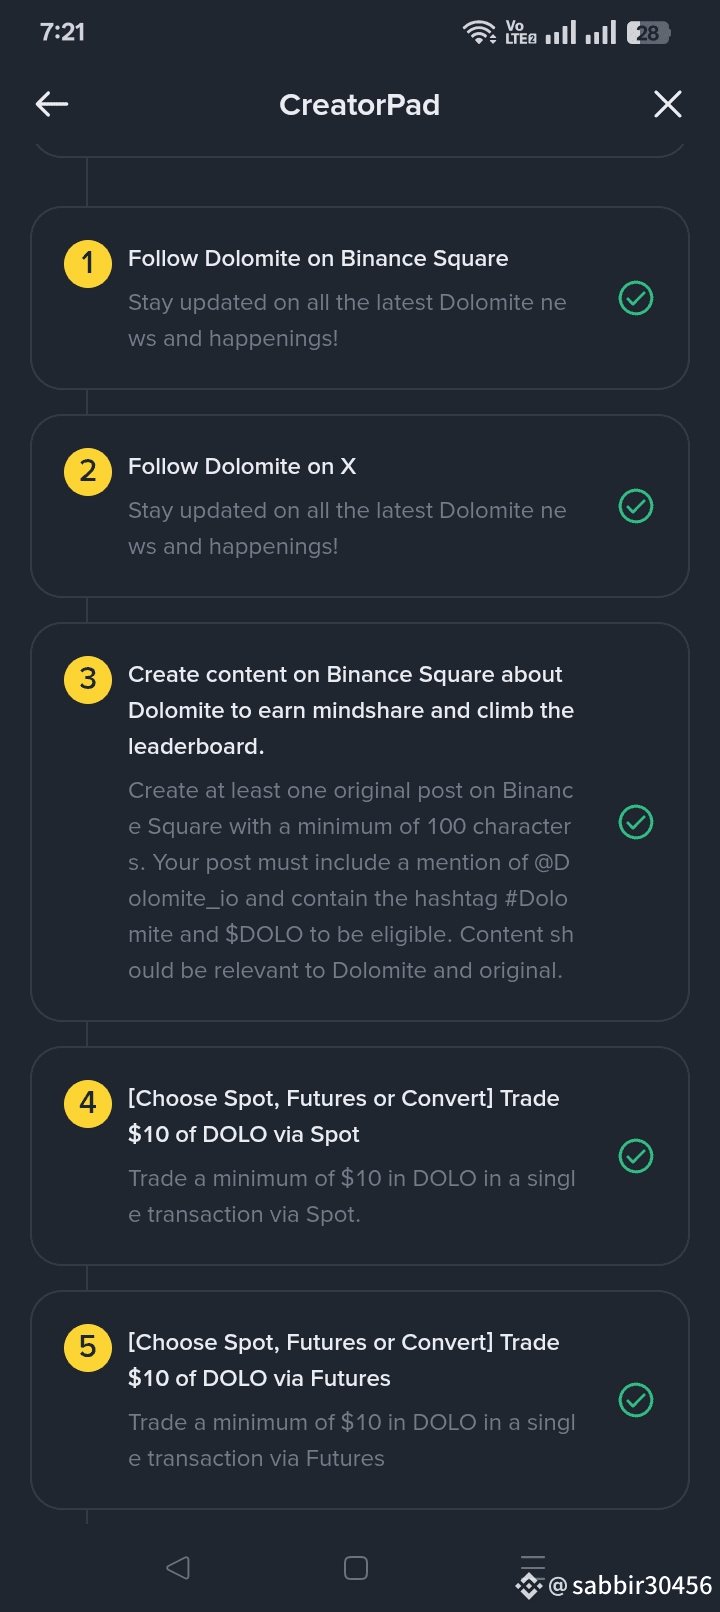Tap checkmark for Create content task

click(x=636, y=822)
